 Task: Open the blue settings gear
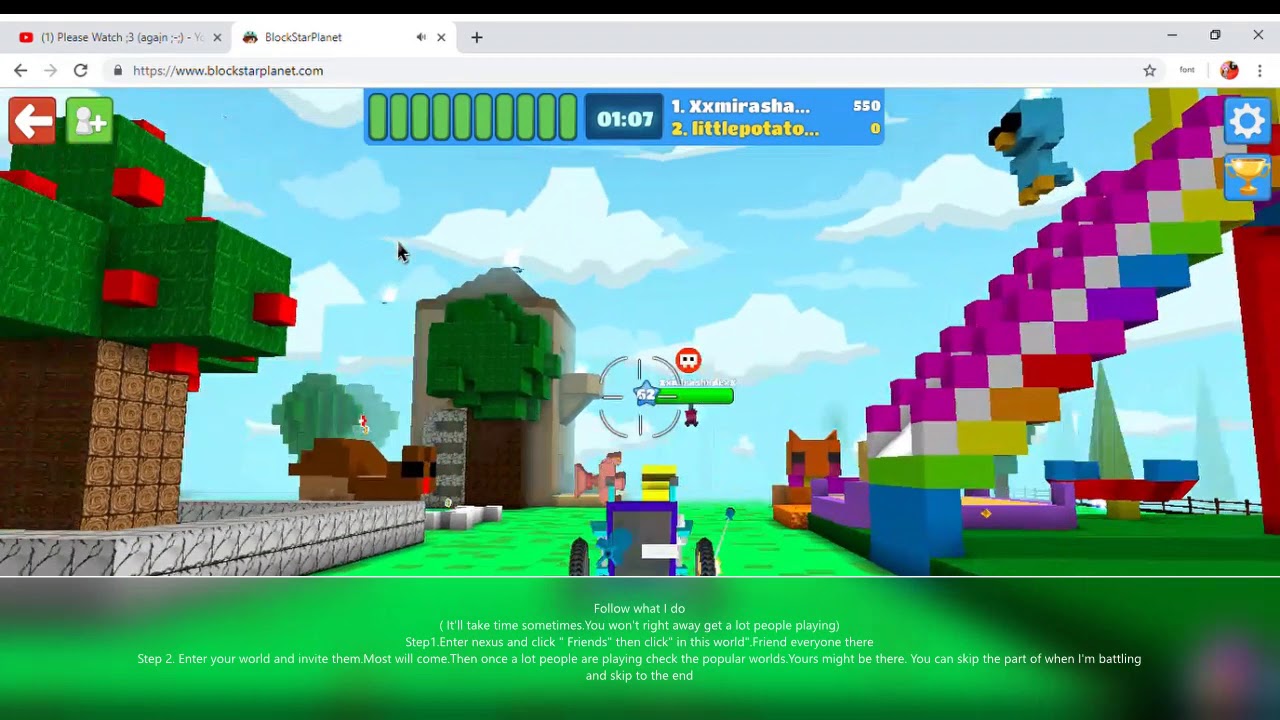point(1247,122)
